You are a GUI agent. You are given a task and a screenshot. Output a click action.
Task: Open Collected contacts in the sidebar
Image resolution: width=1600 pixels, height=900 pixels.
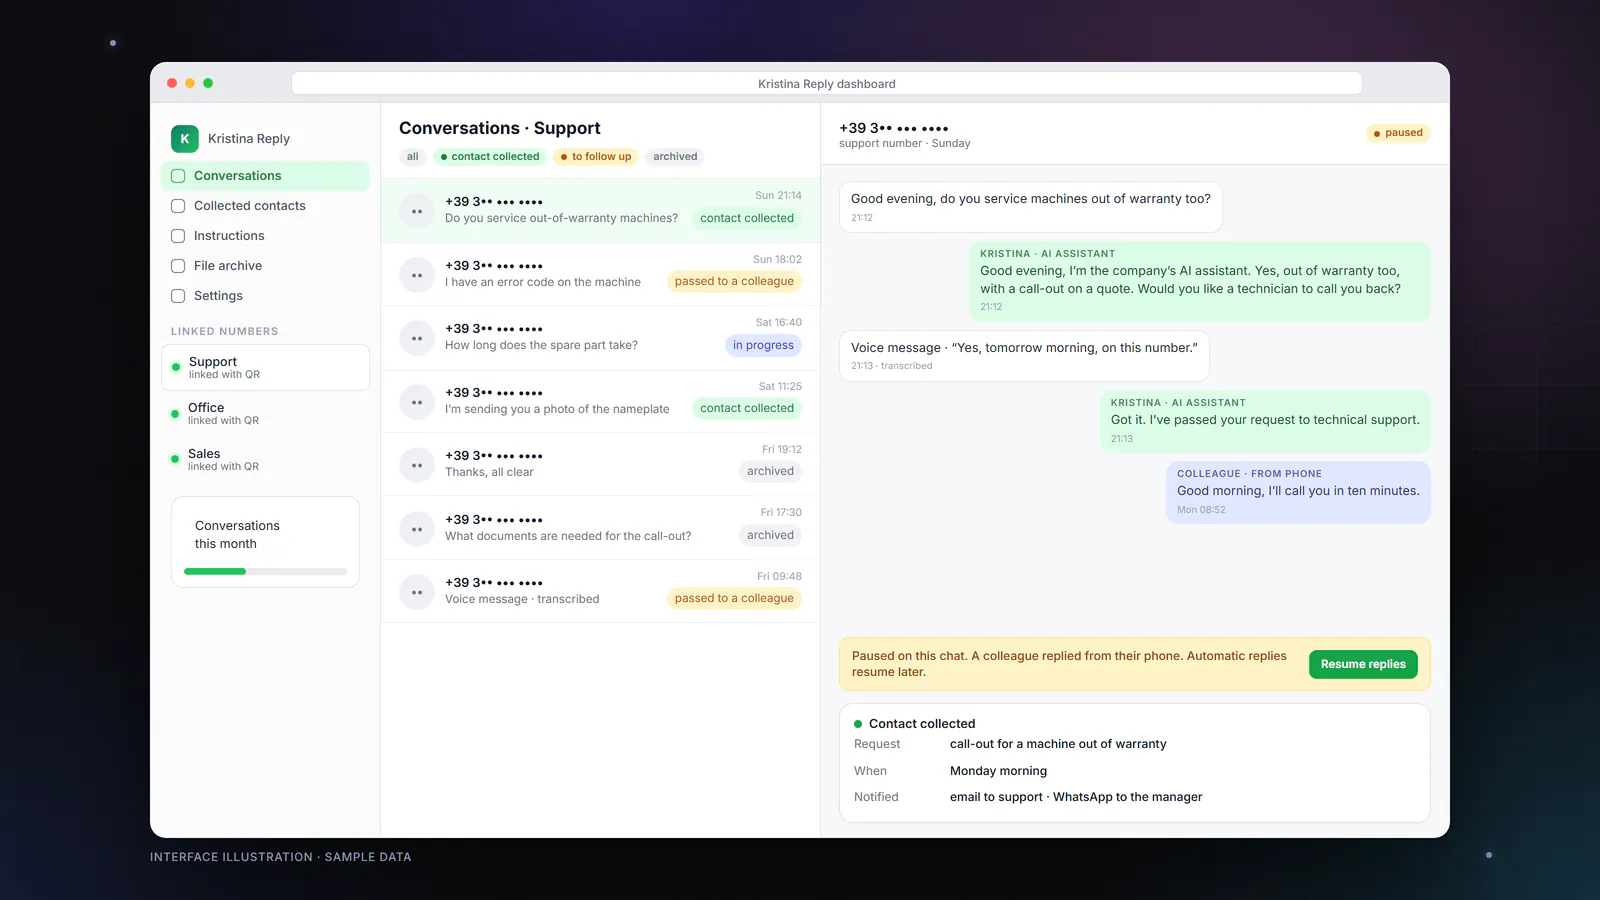[x=265, y=206]
